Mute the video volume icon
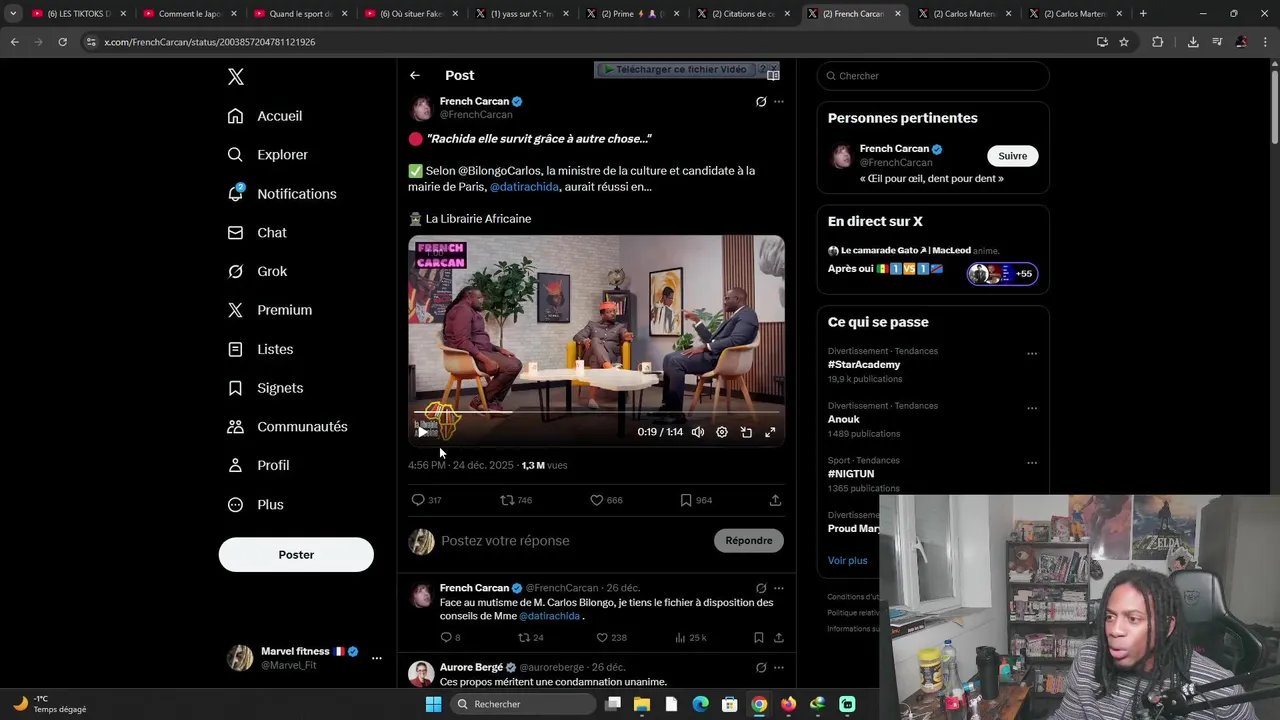Image resolution: width=1280 pixels, height=720 pixels. pos(698,432)
